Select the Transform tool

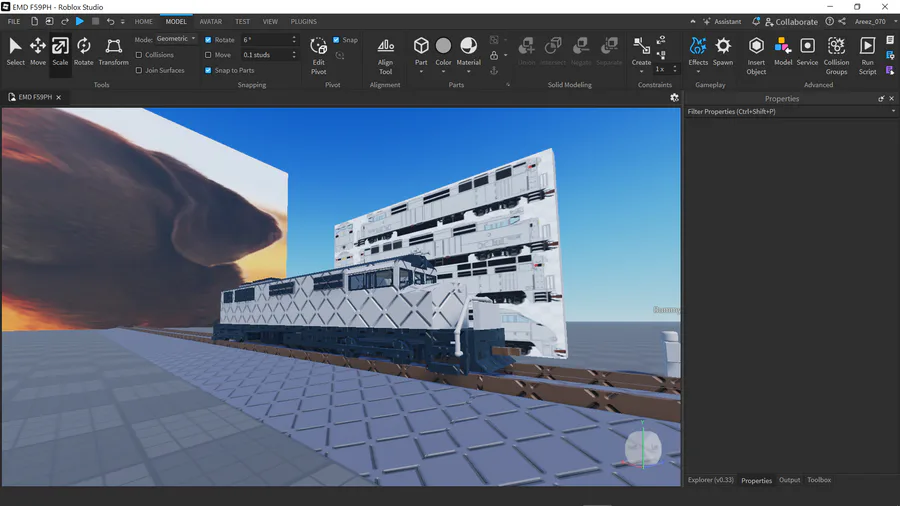114,51
